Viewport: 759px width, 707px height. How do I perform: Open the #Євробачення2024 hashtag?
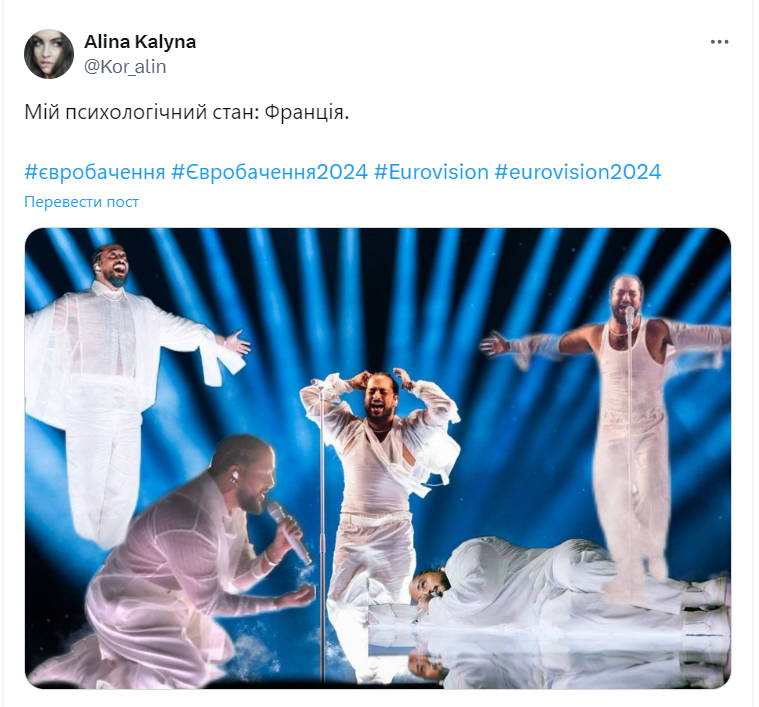click(270, 172)
